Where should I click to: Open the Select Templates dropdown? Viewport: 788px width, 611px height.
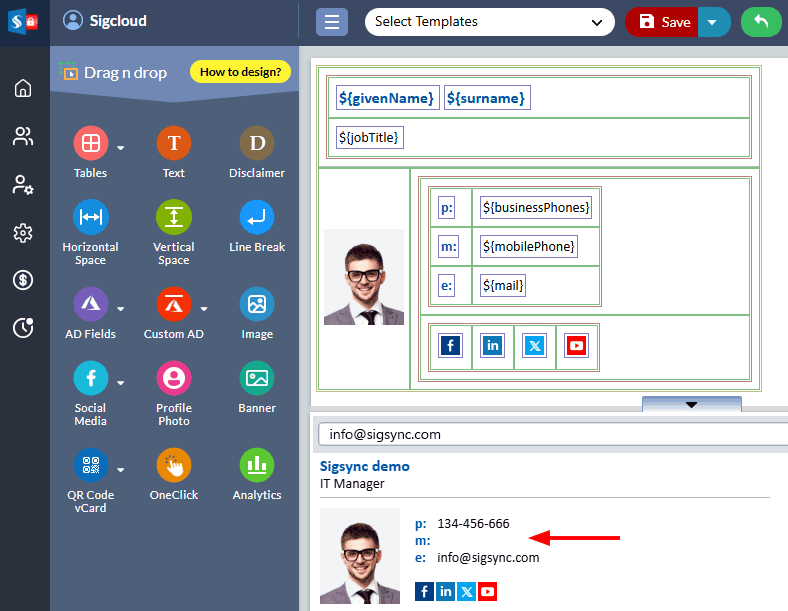(x=489, y=22)
